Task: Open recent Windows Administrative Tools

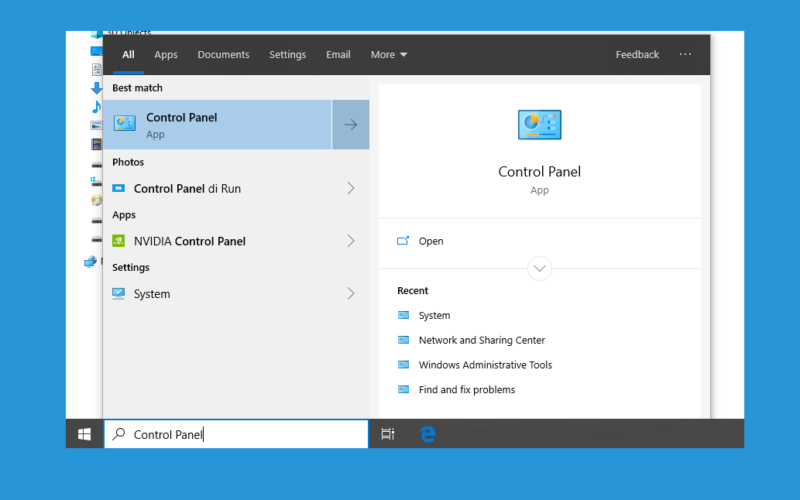Action: [485, 365]
